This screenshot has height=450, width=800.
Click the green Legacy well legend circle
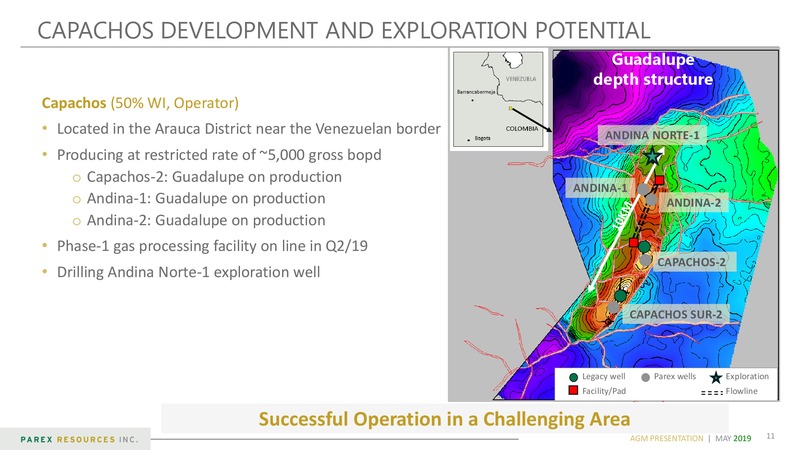(x=573, y=377)
